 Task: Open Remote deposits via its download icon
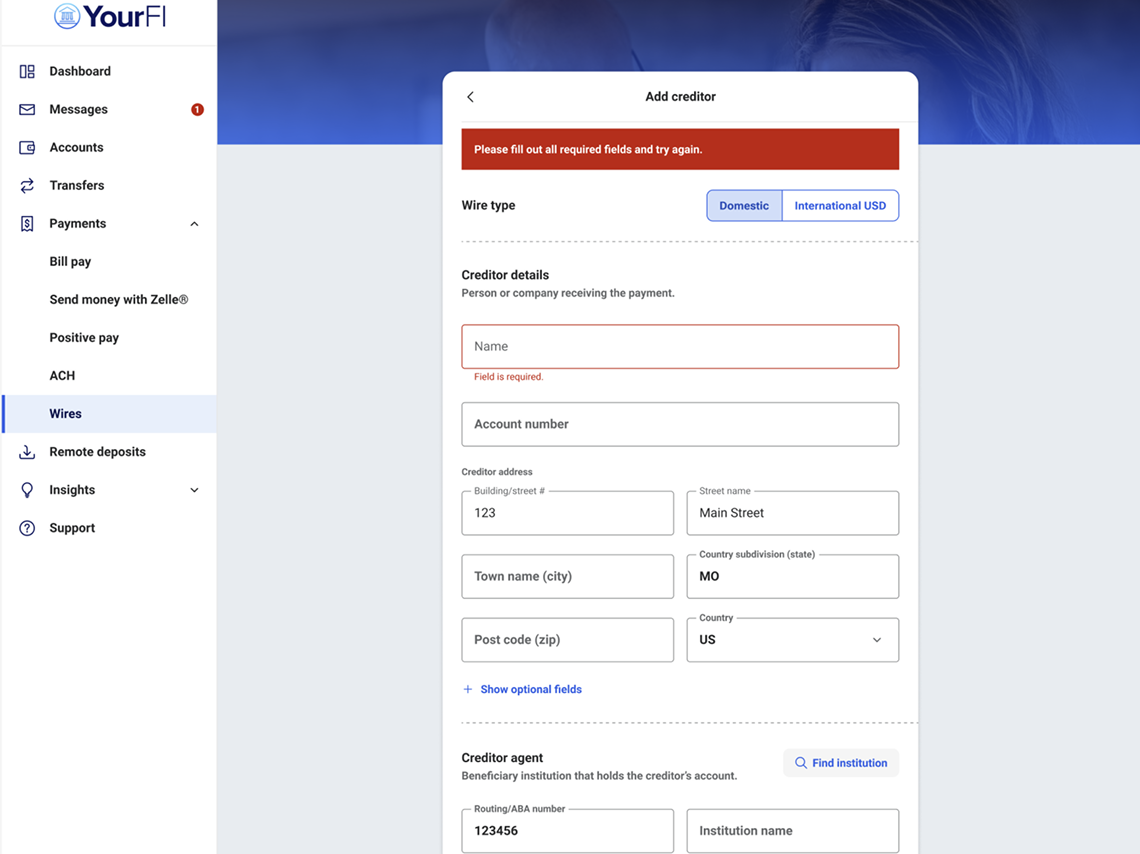(27, 451)
